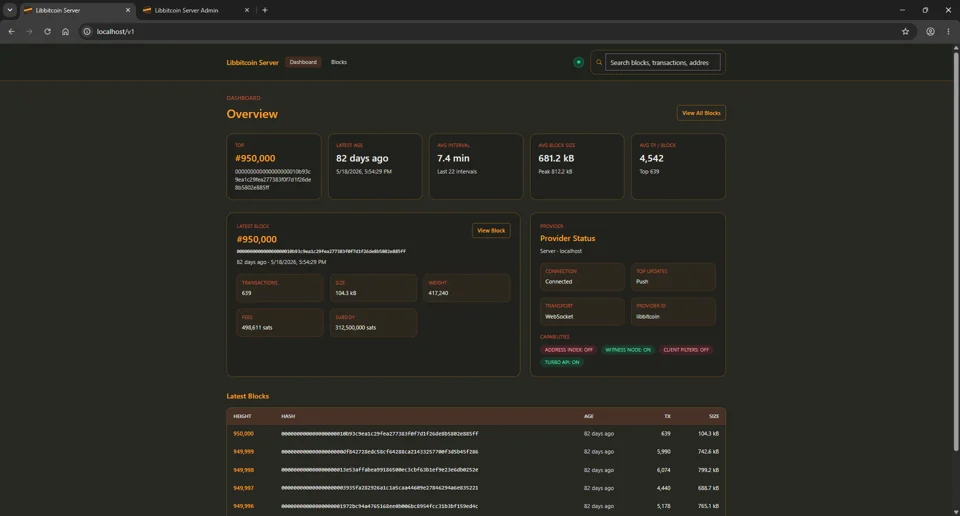Click the AGE column header

point(588,416)
